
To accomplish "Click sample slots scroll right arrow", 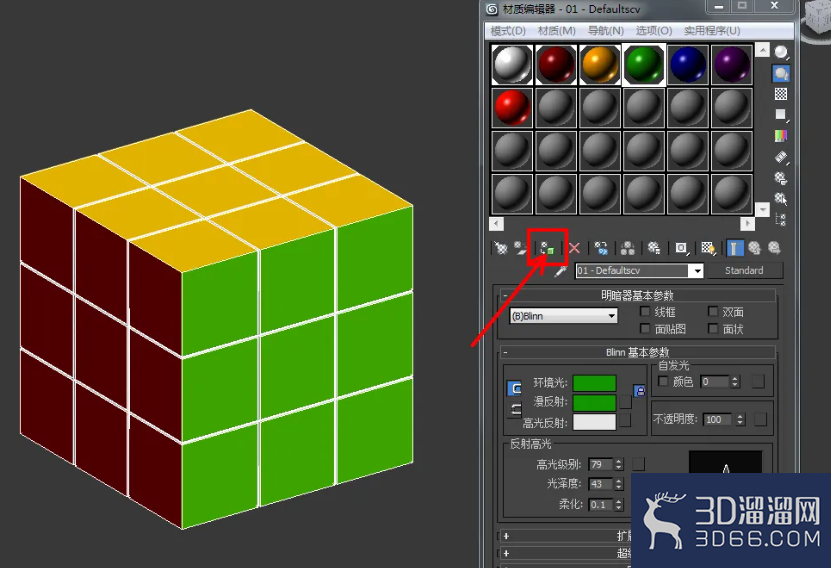I will pyautogui.click(x=746, y=223).
